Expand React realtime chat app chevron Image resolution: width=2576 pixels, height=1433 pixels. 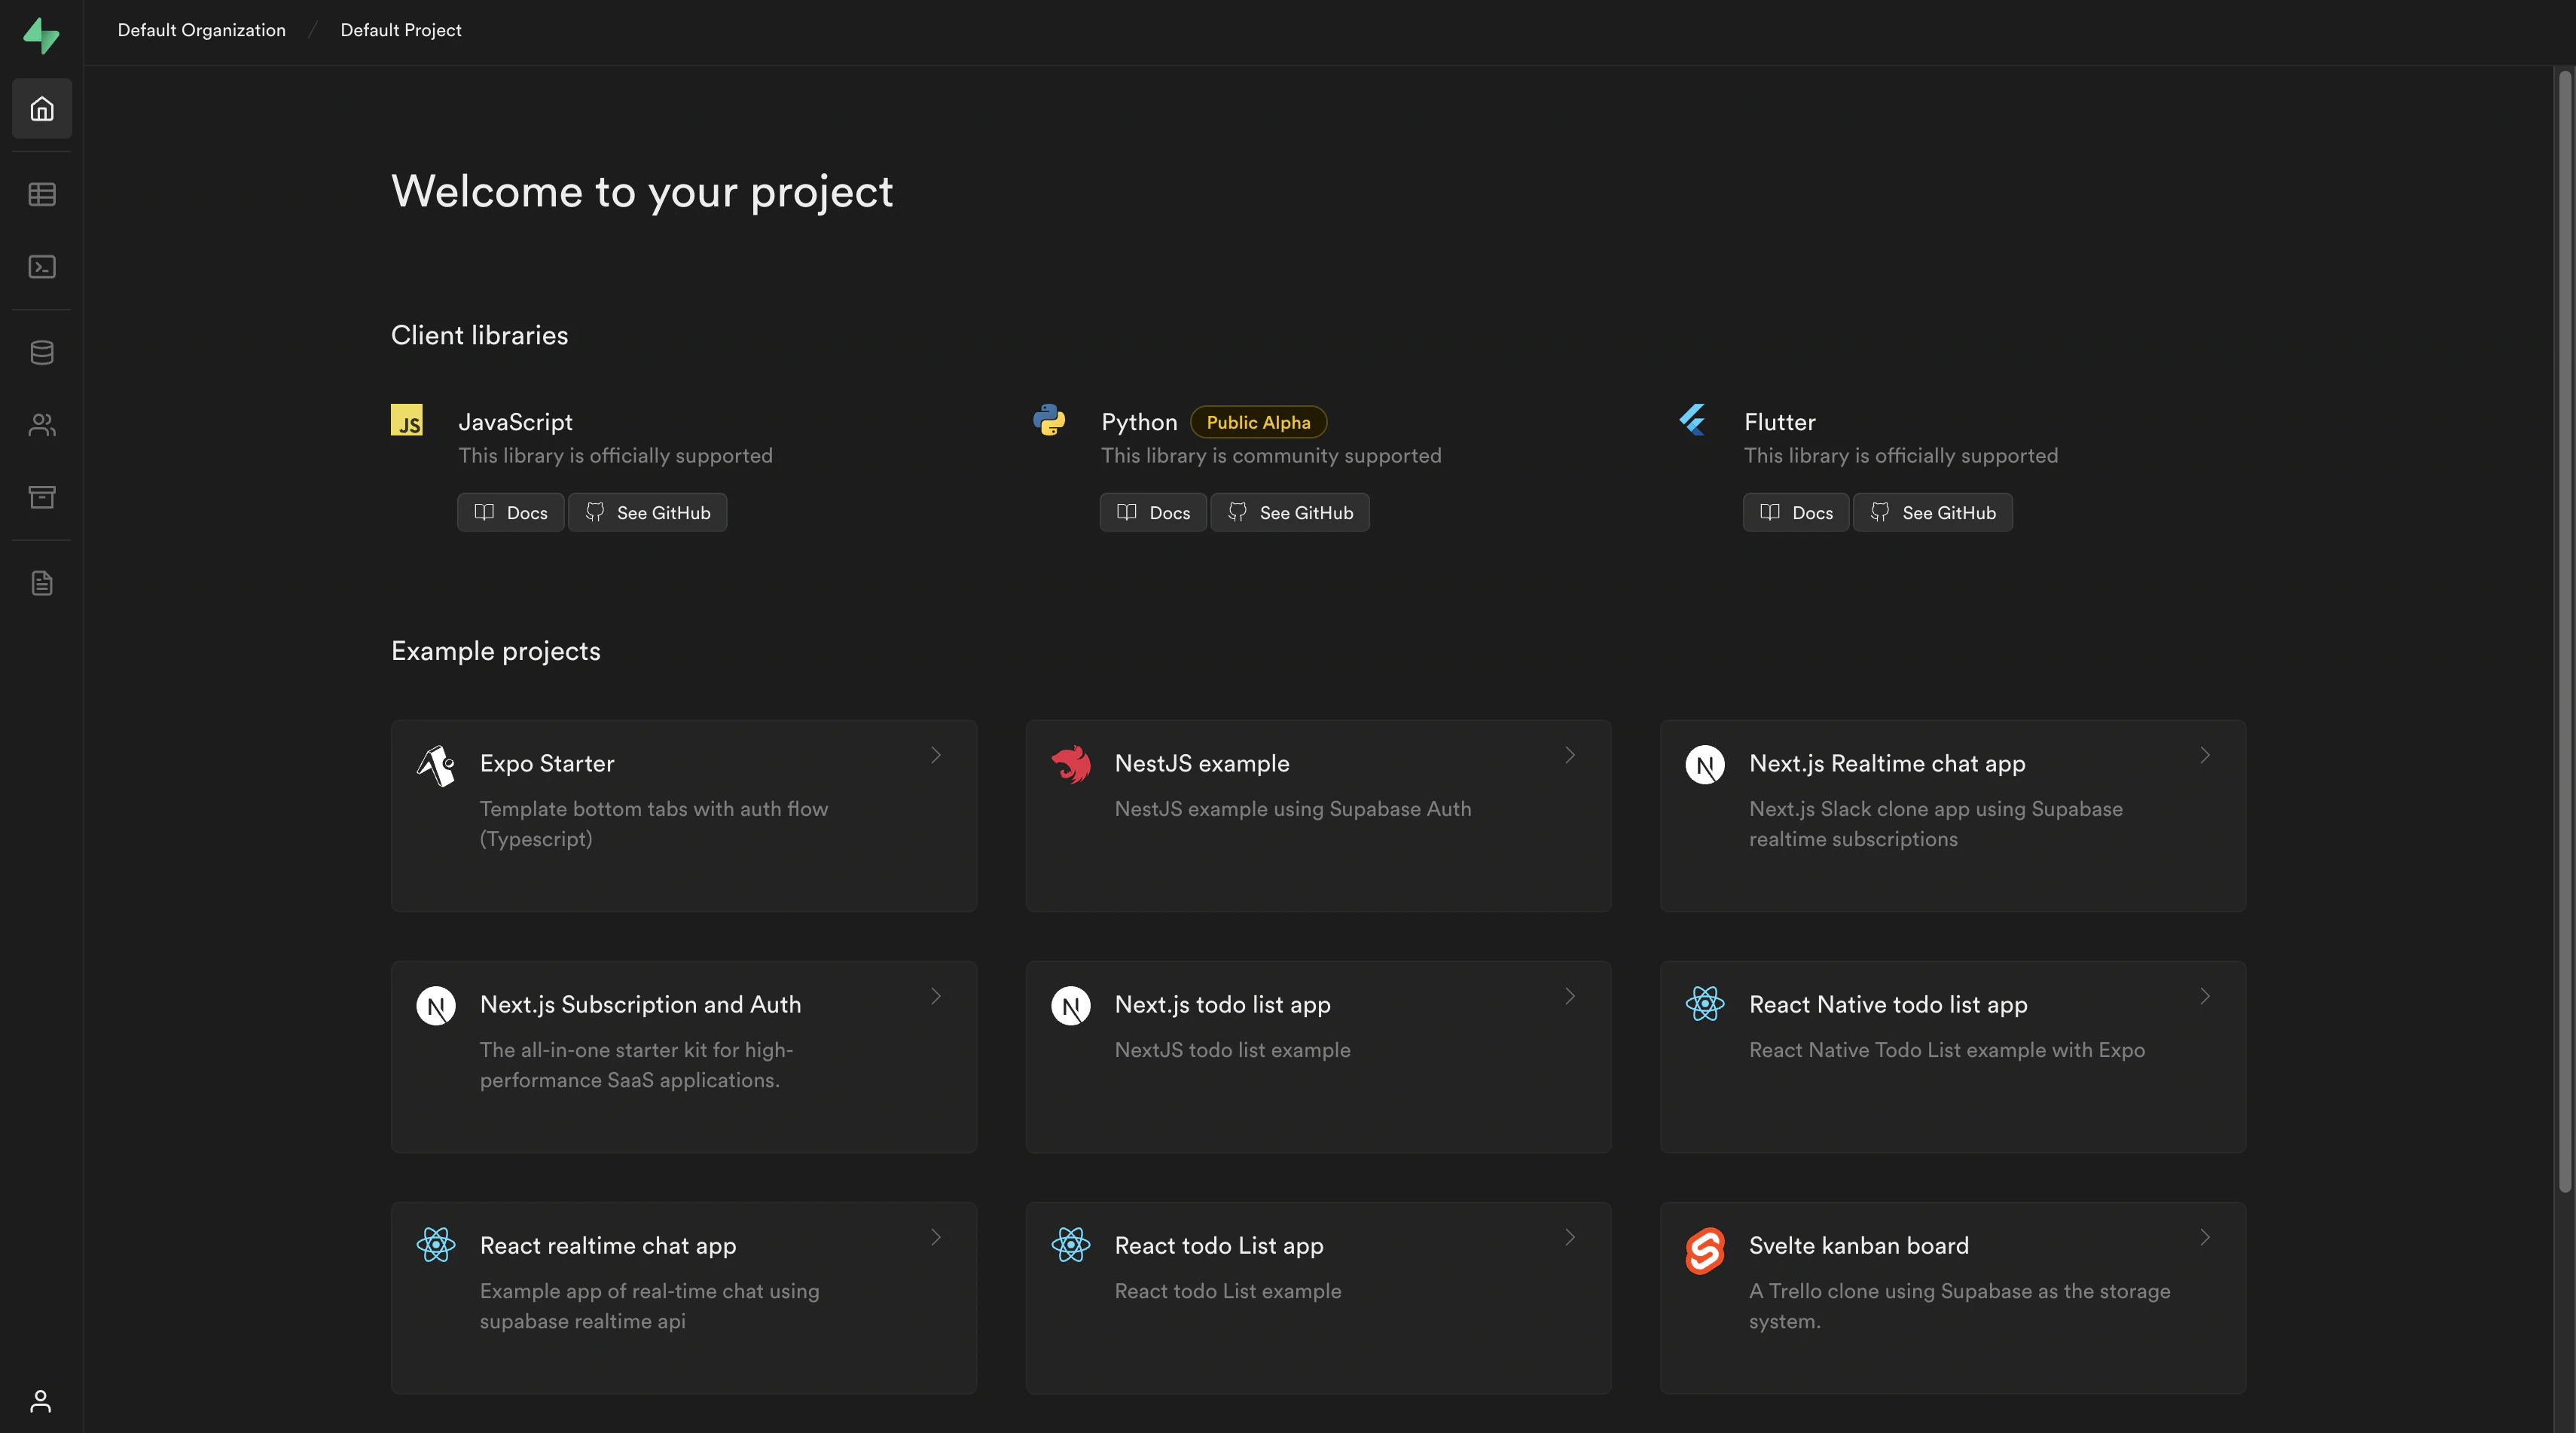point(936,1237)
